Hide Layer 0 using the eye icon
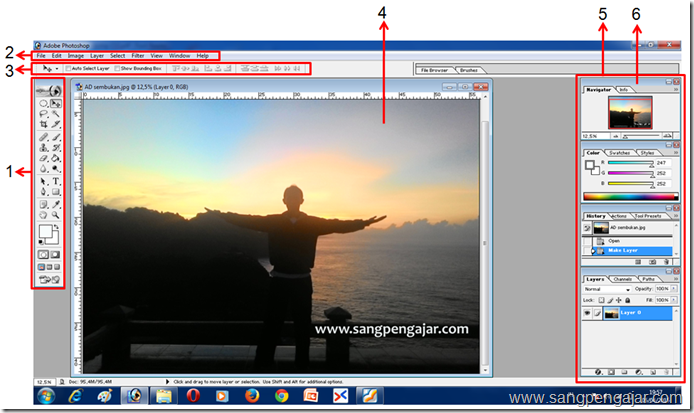This screenshot has height=413, width=694. click(587, 313)
